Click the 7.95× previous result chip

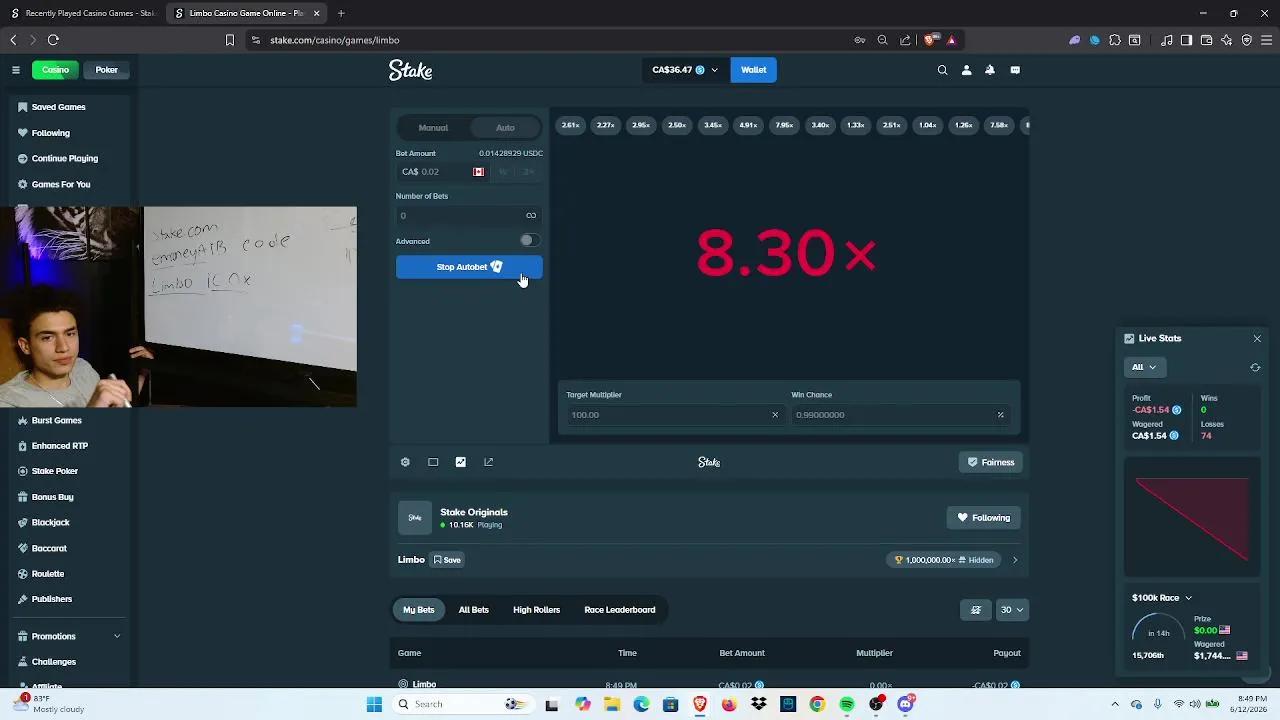tap(785, 126)
